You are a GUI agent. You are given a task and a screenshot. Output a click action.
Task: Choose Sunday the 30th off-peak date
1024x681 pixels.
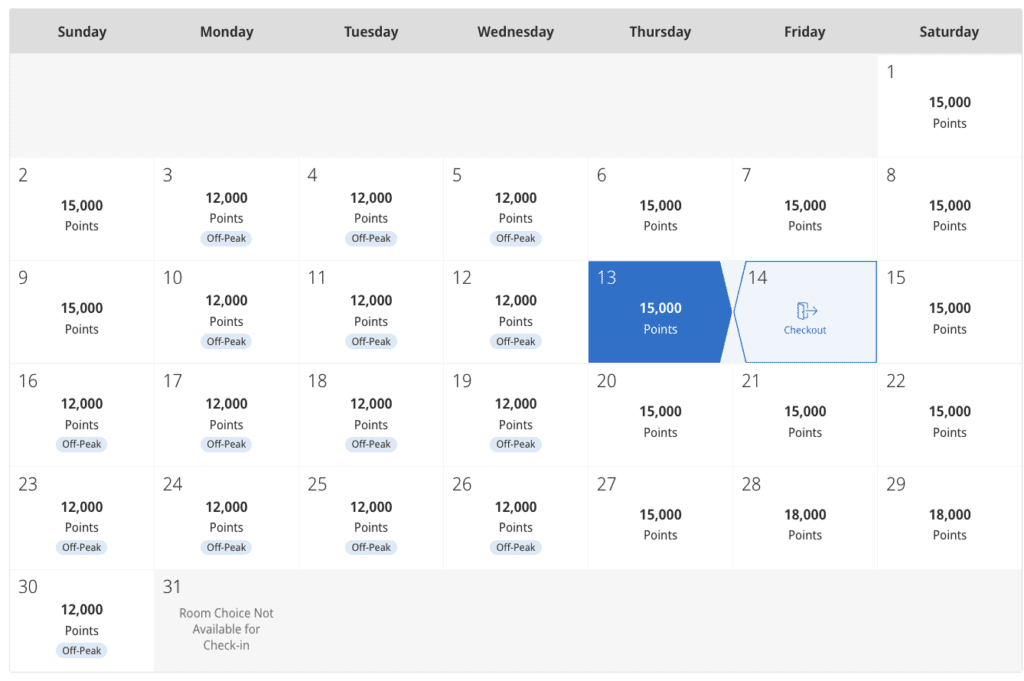tap(82, 621)
